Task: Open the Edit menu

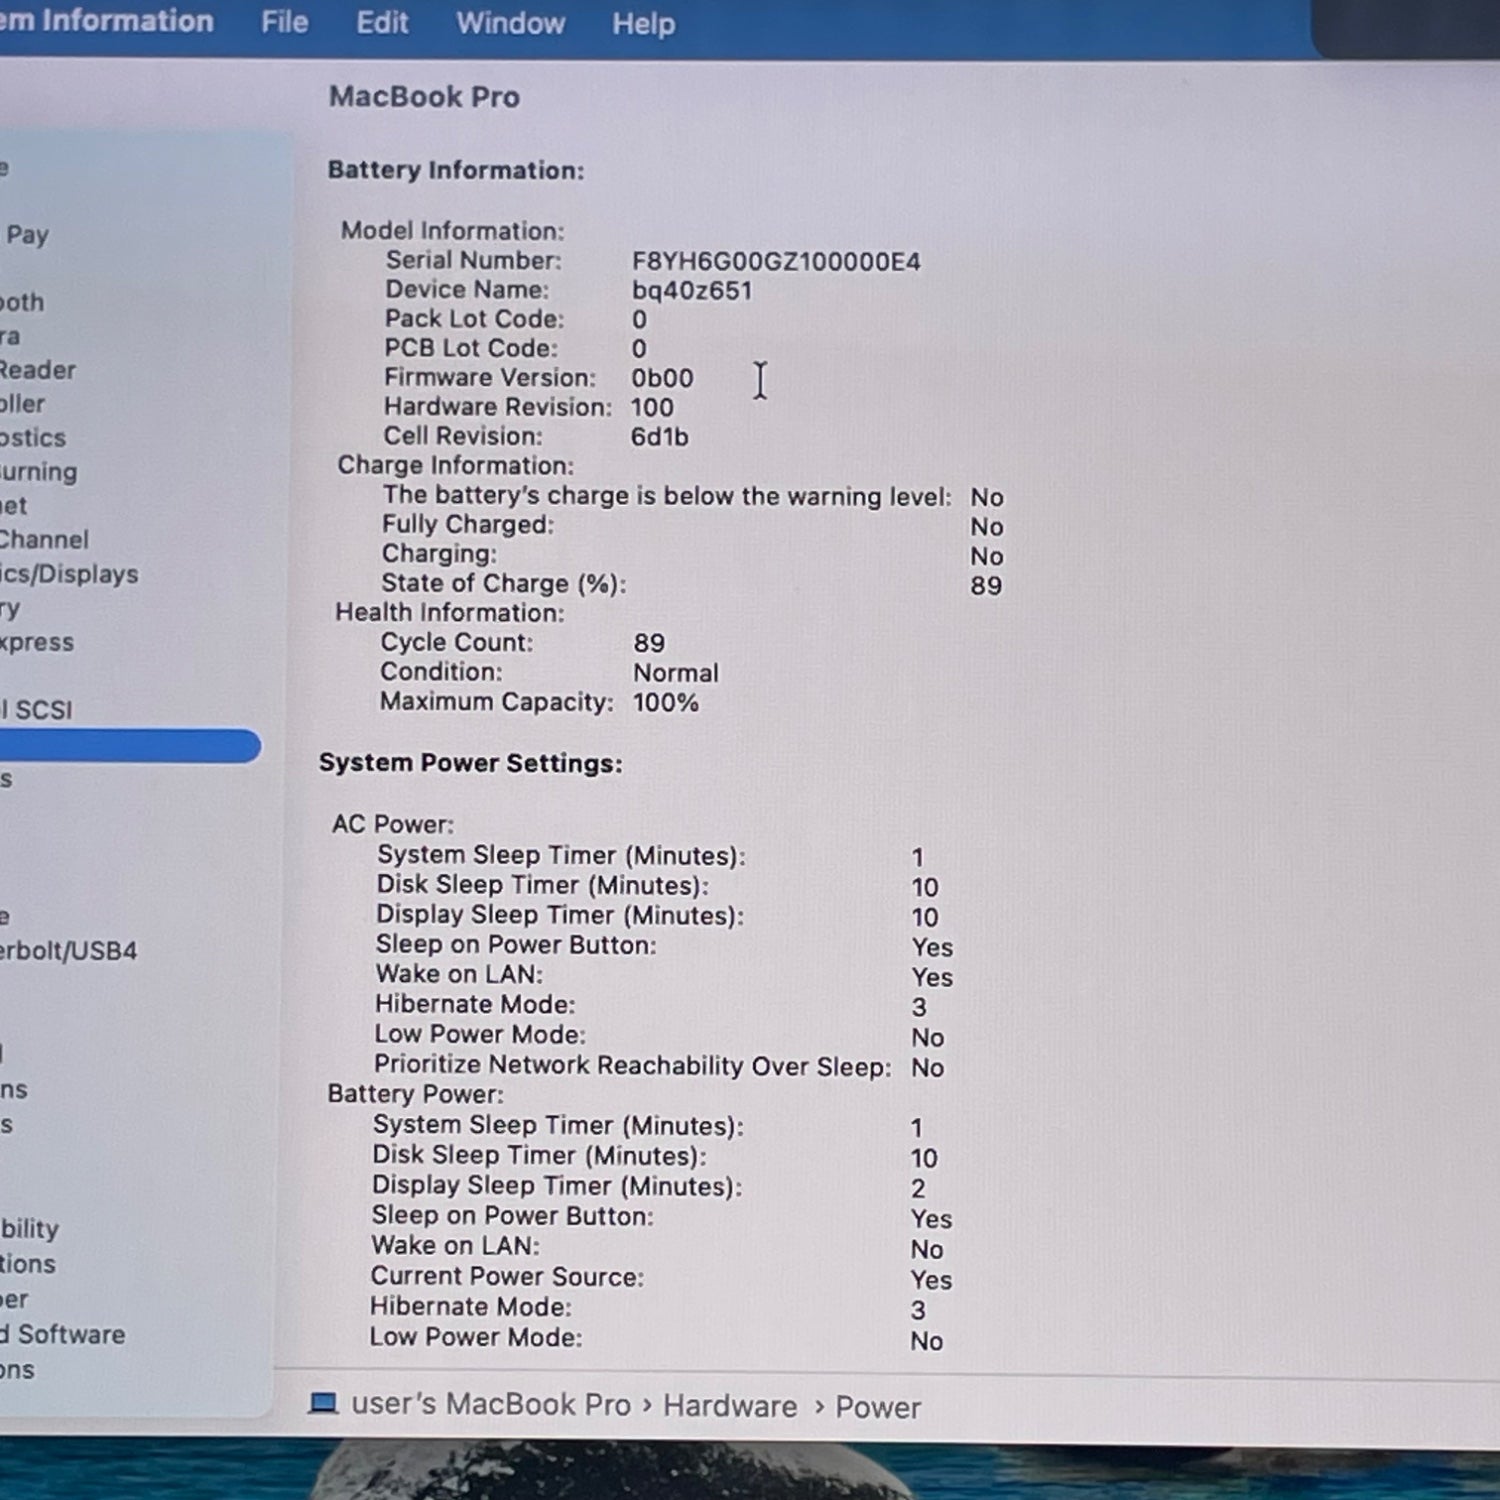Action: pyautogui.click(x=382, y=23)
